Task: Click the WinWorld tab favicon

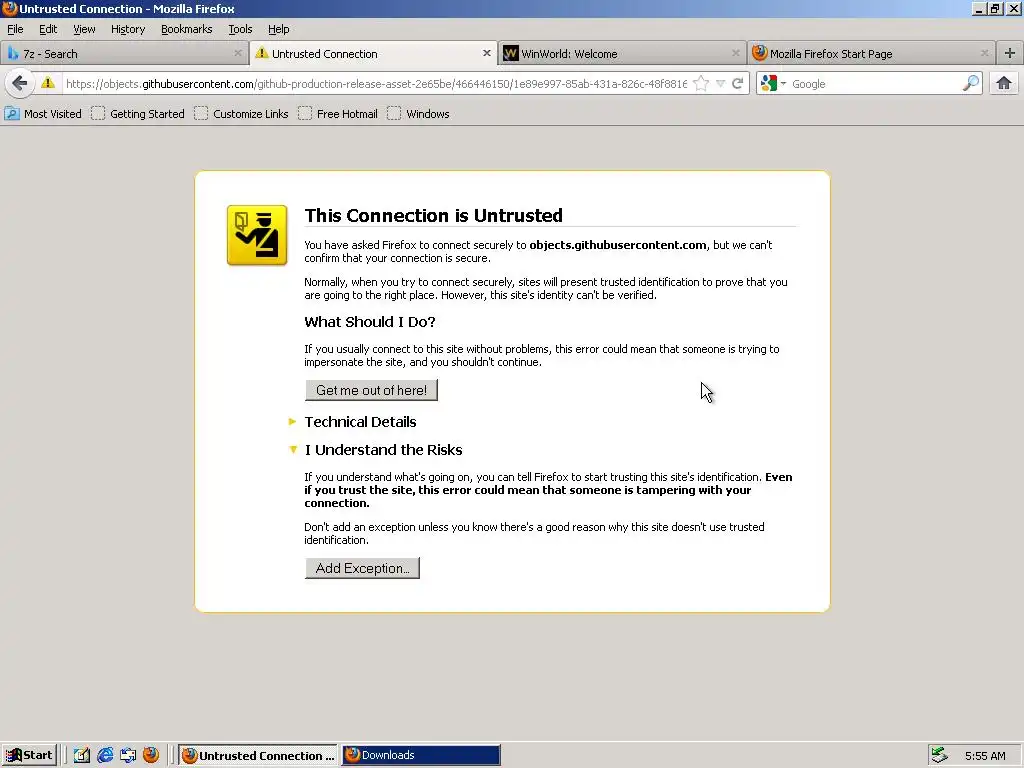Action: click(511, 53)
